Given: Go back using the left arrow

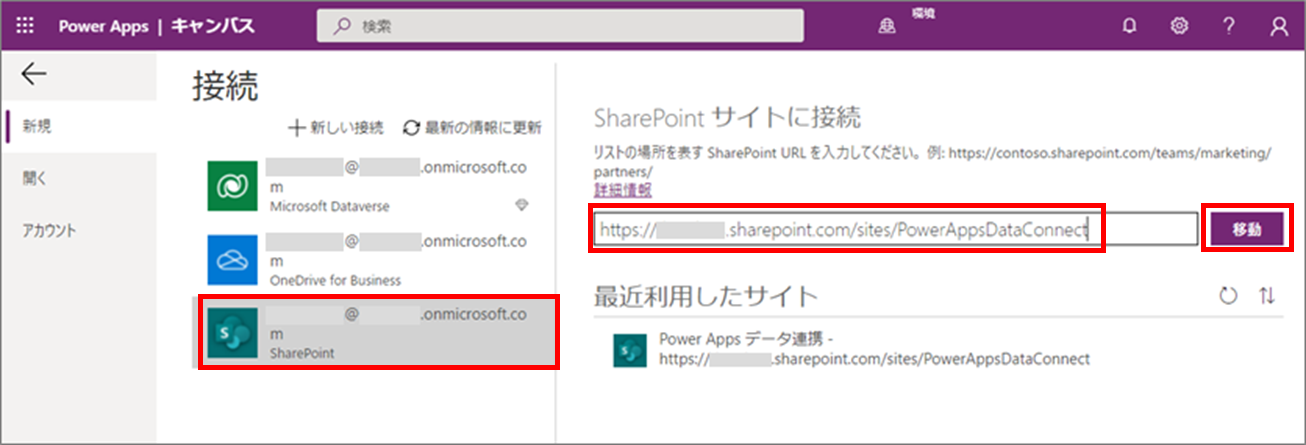Looking at the screenshot, I should [33, 75].
